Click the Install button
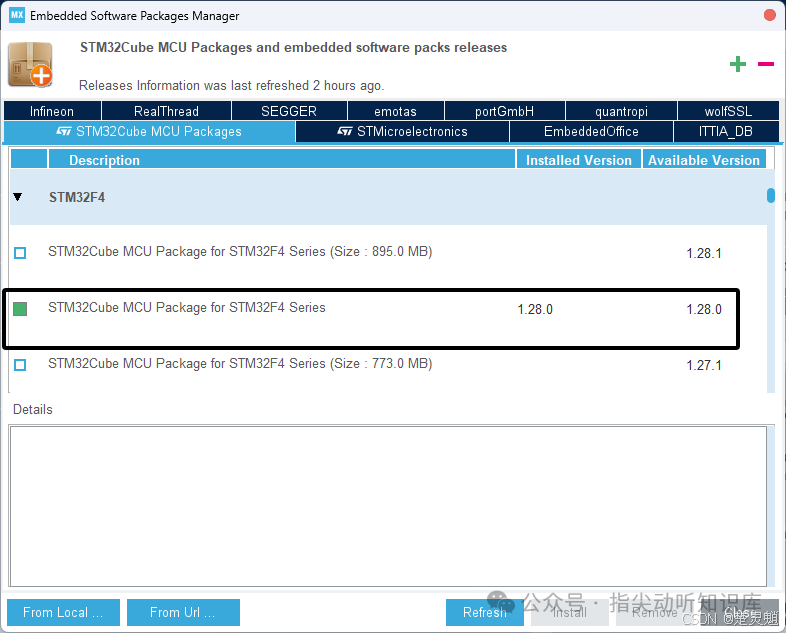Image resolution: width=786 pixels, height=633 pixels. click(x=570, y=612)
